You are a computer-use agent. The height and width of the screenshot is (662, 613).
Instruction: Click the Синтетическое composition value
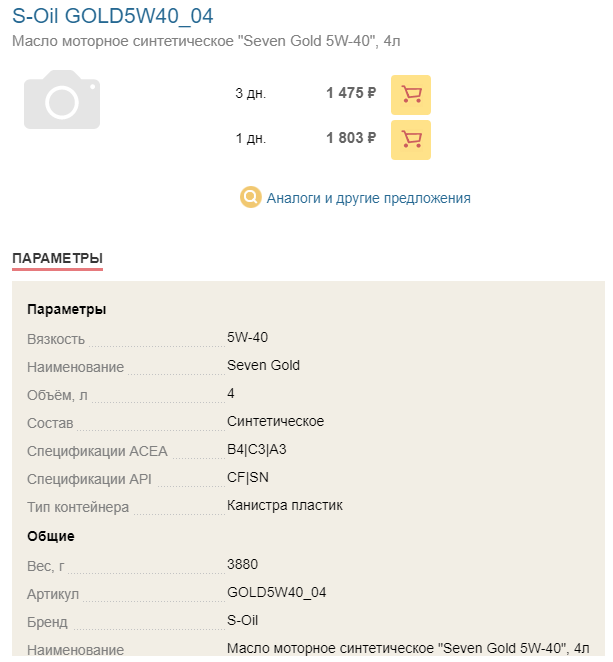tap(276, 421)
